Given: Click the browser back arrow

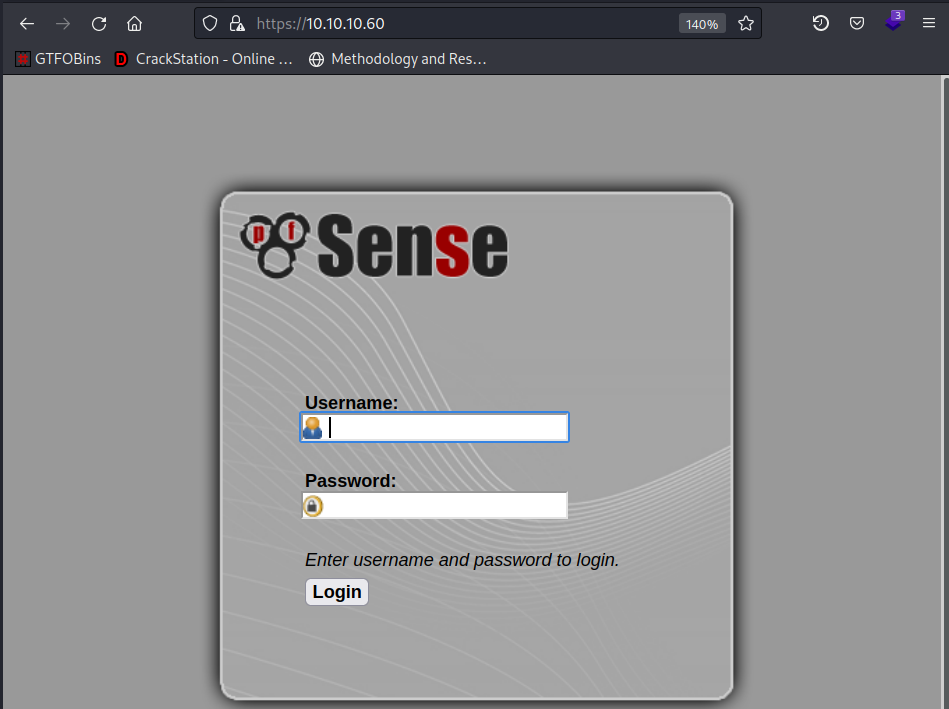Looking at the screenshot, I should 27,24.
